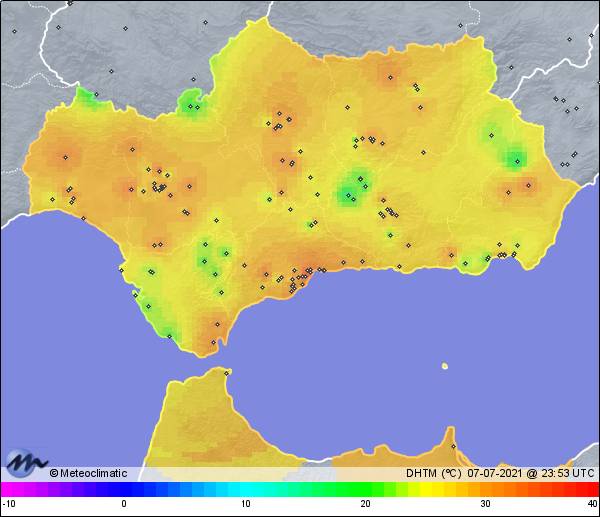This screenshot has height=517, width=600.
Task: Click the 10 temperature scale label
Action: 246,504
